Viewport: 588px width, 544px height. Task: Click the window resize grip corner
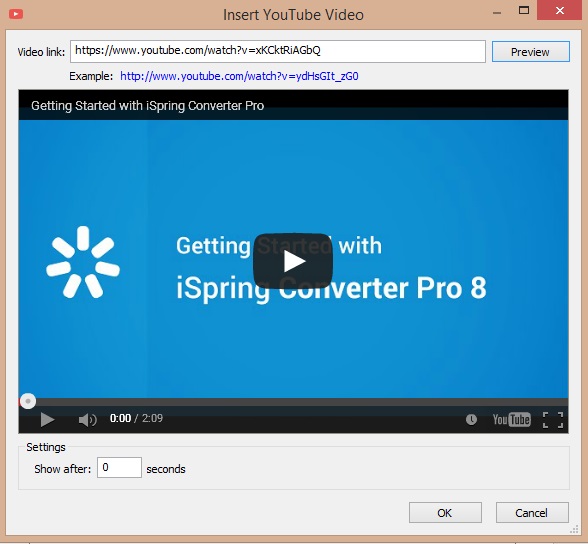pos(574,529)
